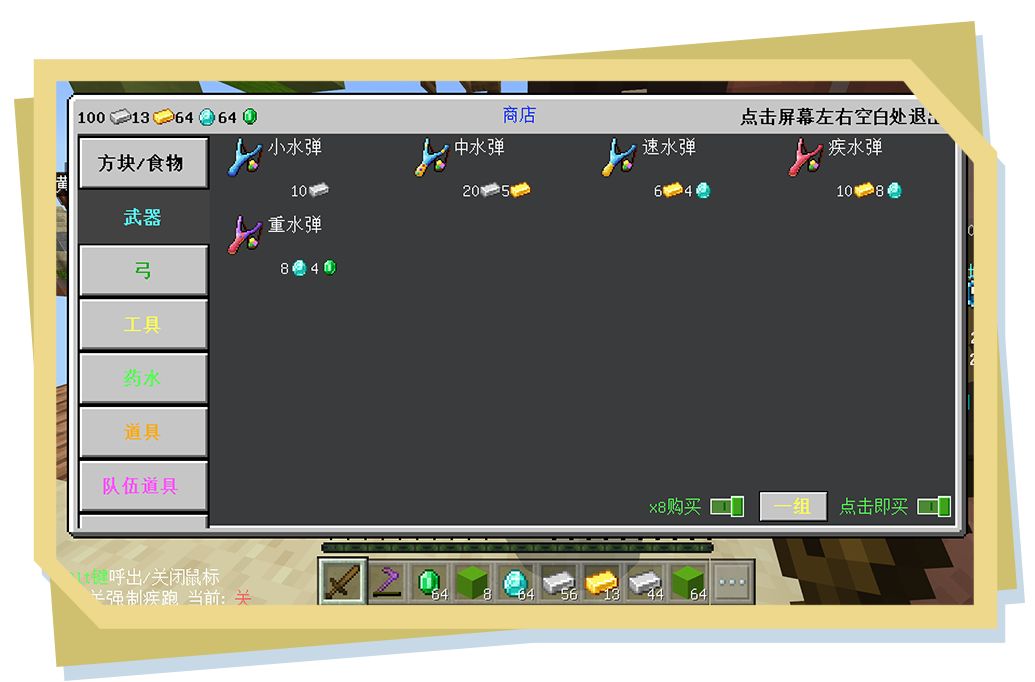The height and width of the screenshot is (682, 1035).
Task: Open the three-dots more button in hotbar
Action: pos(731,582)
